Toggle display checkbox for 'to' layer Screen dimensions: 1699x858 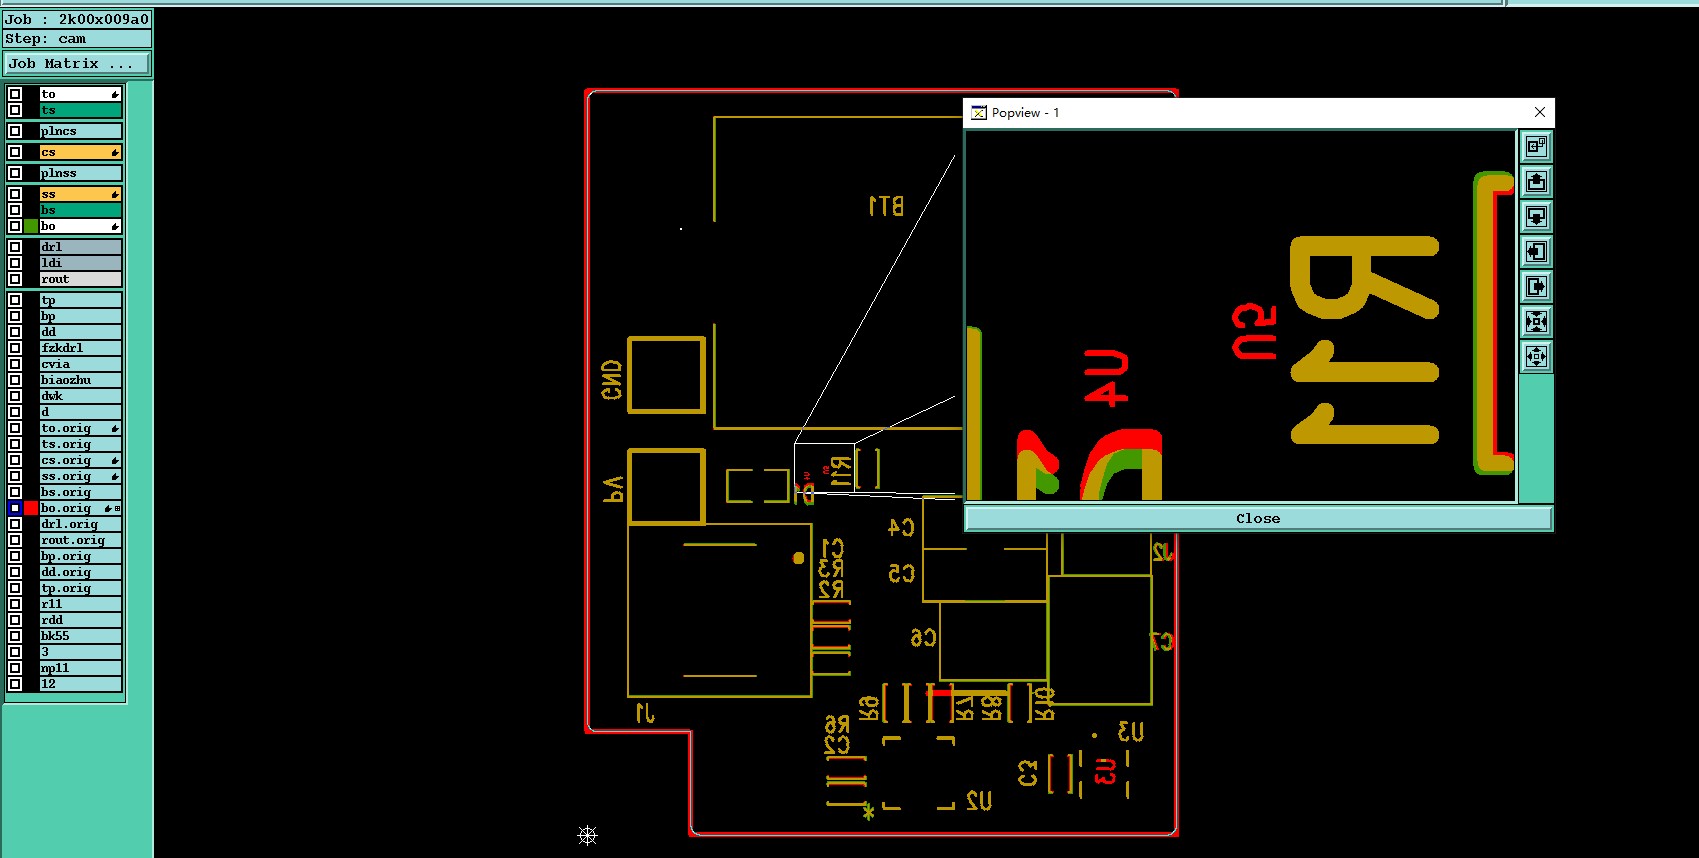click(x=15, y=94)
